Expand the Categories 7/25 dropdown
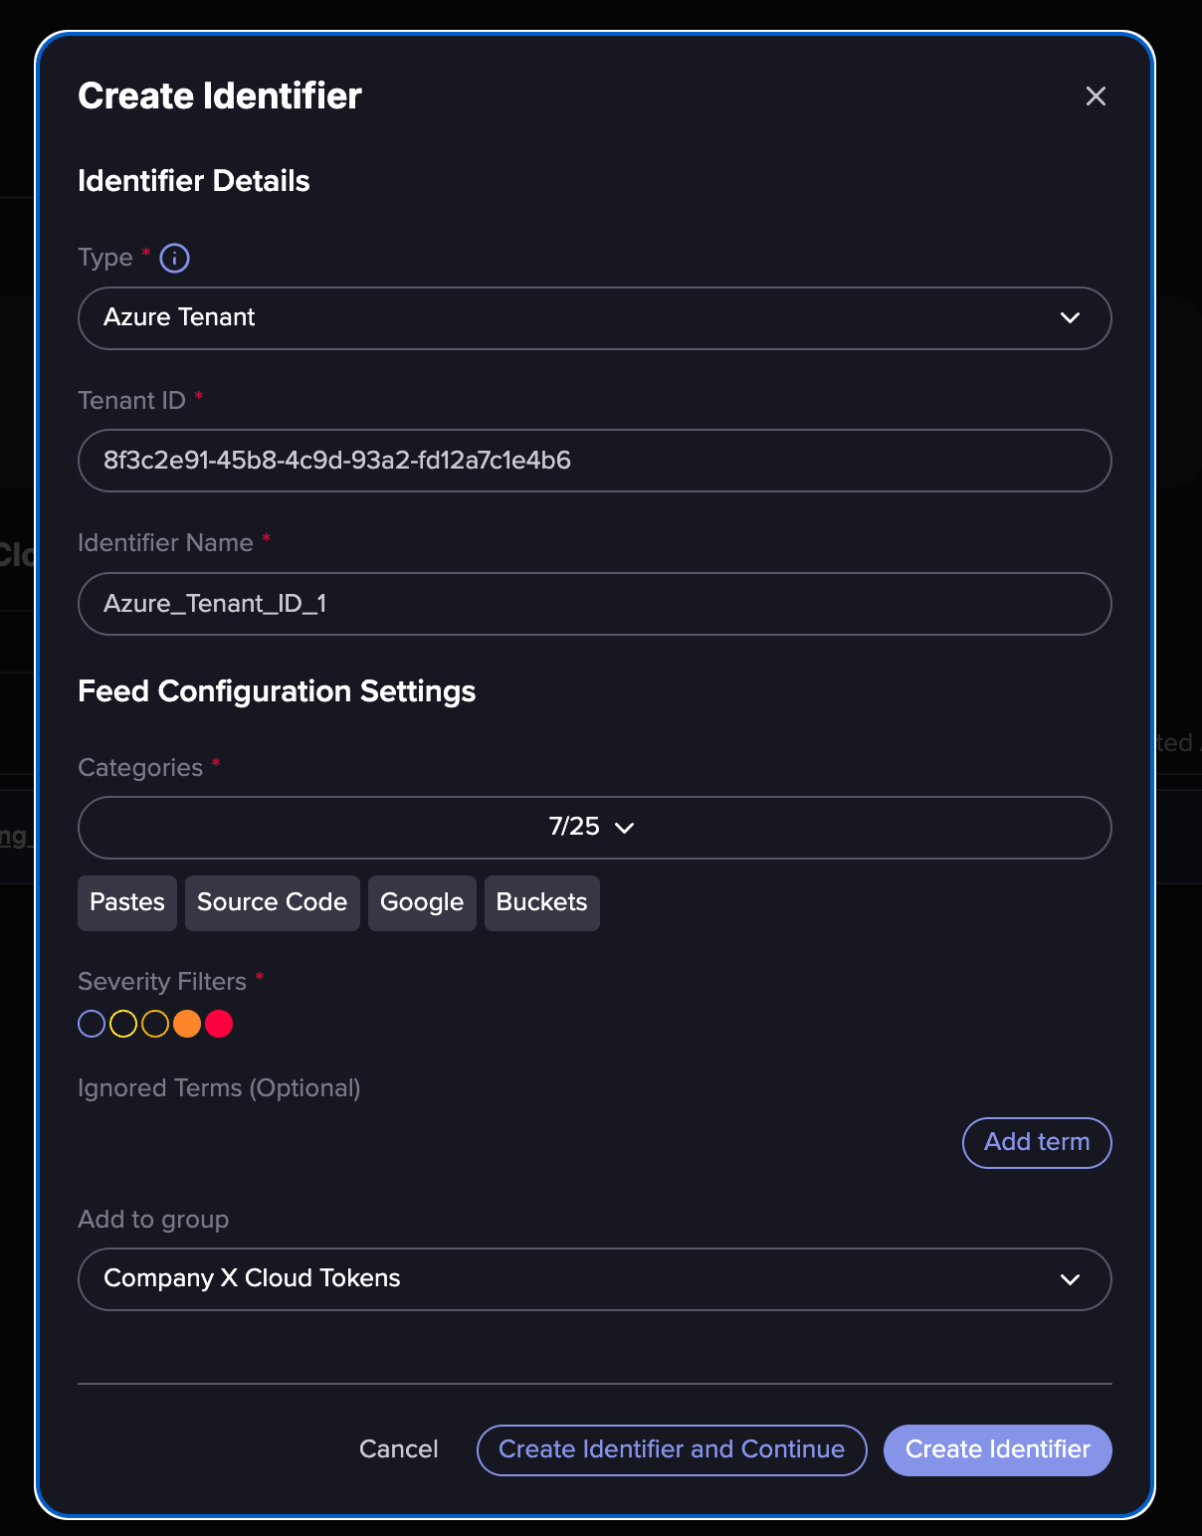This screenshot has height=1536, width=1202. 594,827
